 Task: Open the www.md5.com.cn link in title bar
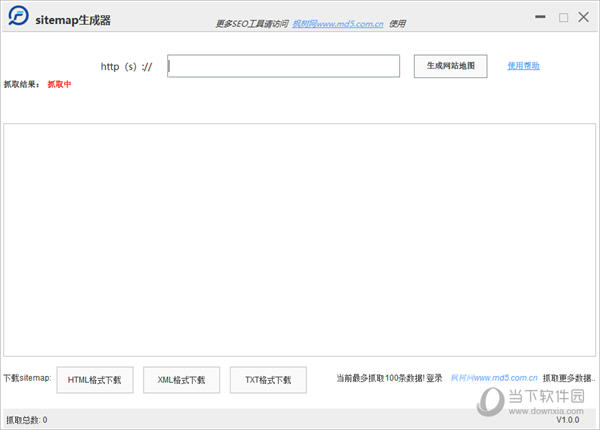338,24
